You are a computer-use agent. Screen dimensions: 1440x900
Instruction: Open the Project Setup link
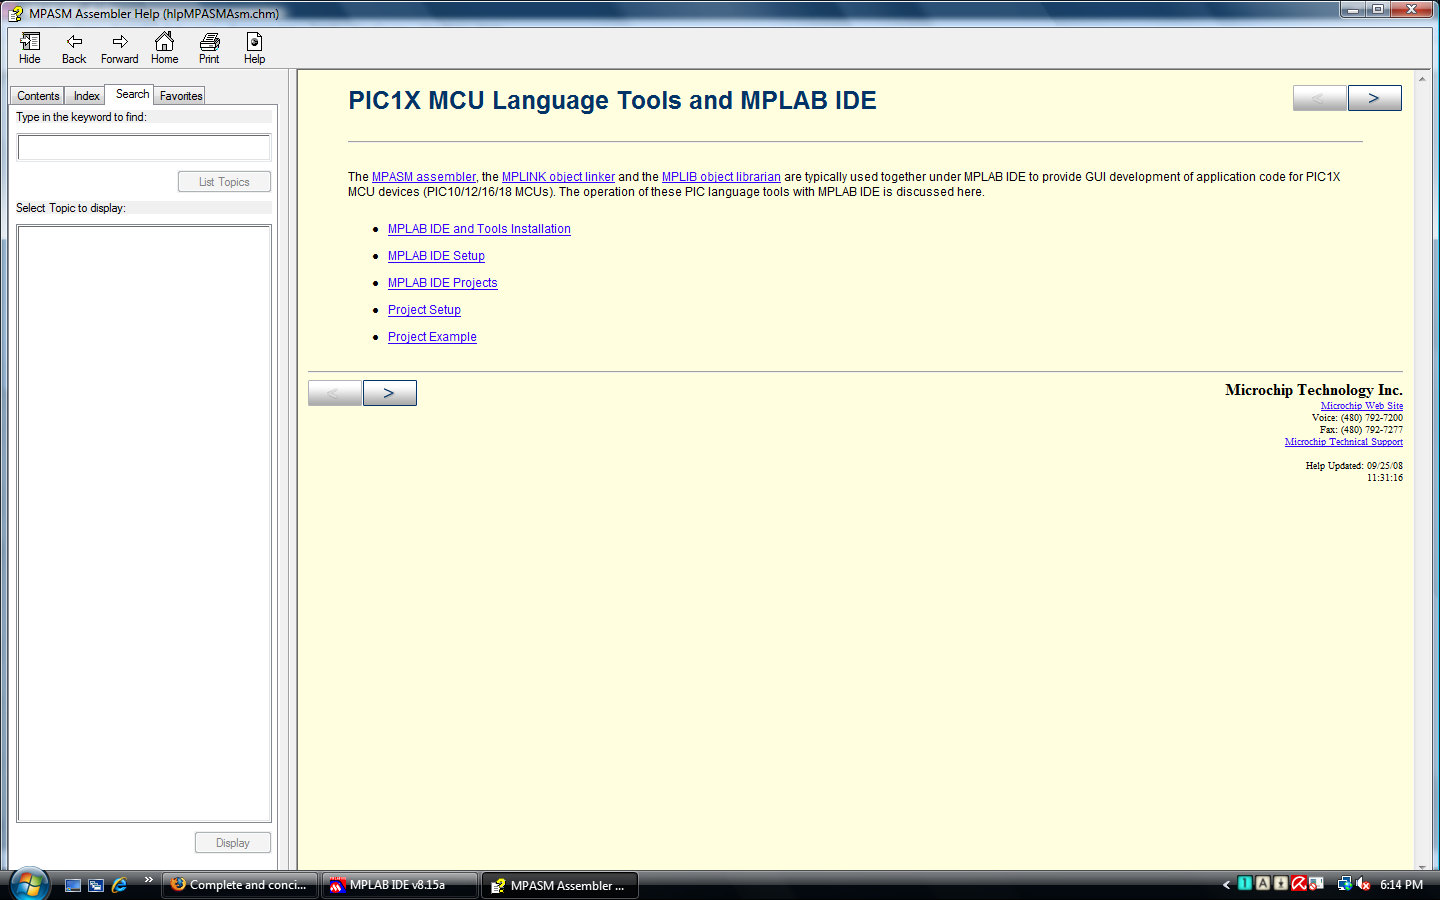click(x=424, y=310)
